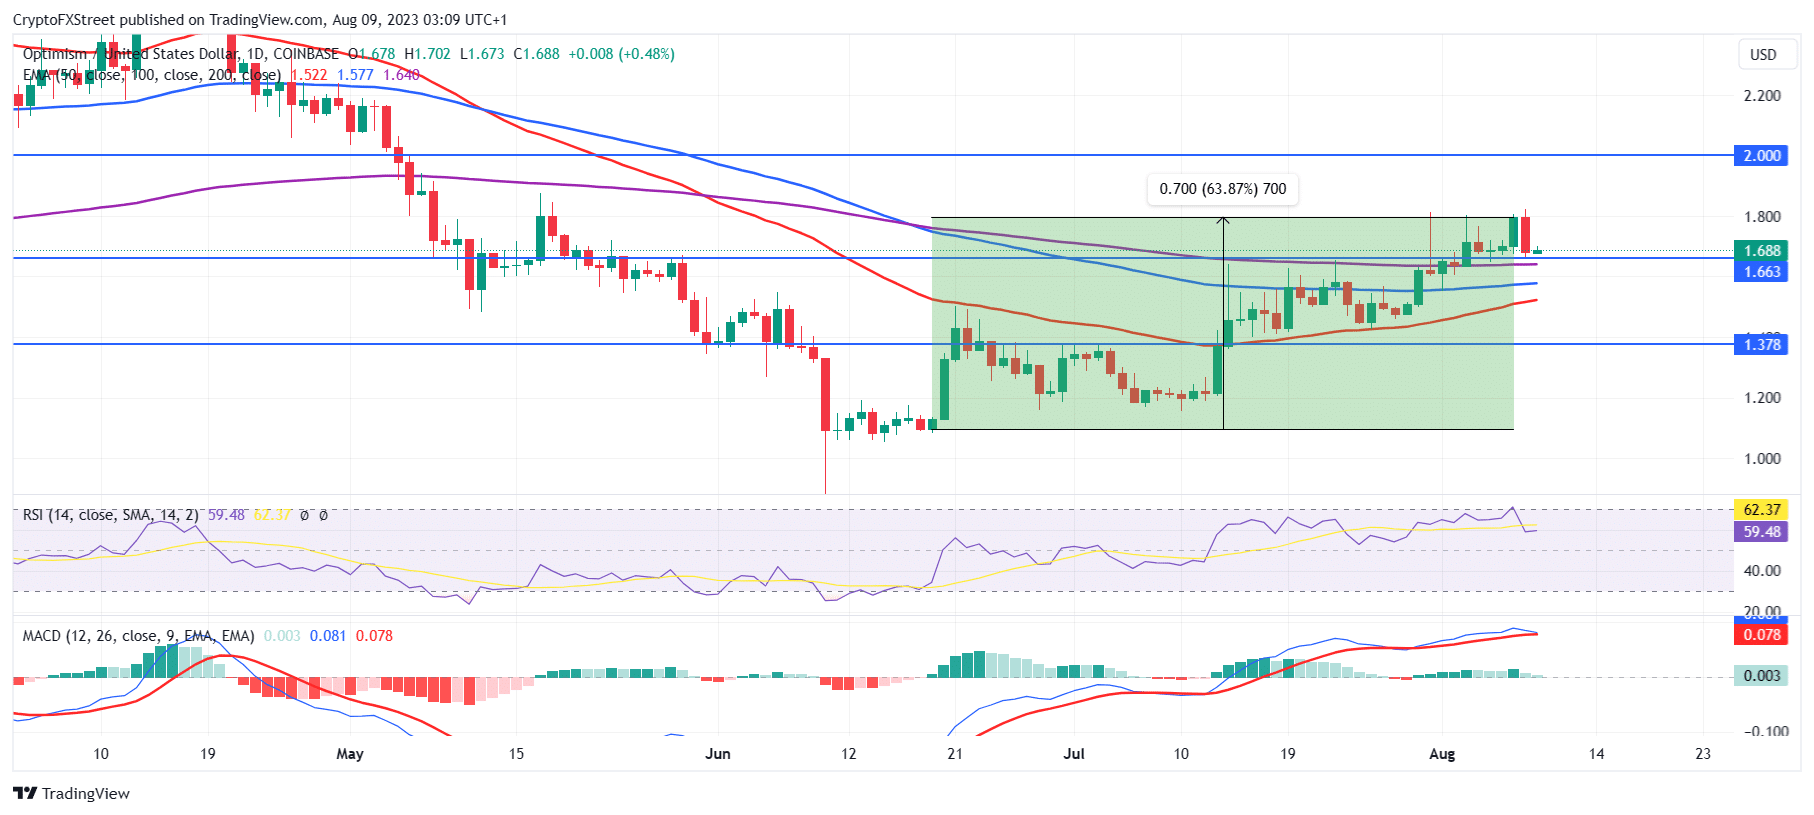The width and height of the screenshot is (1814, 815).
Task: Click the yellow 62.37 RSI axis label
Action: [x=1761, y=510]
